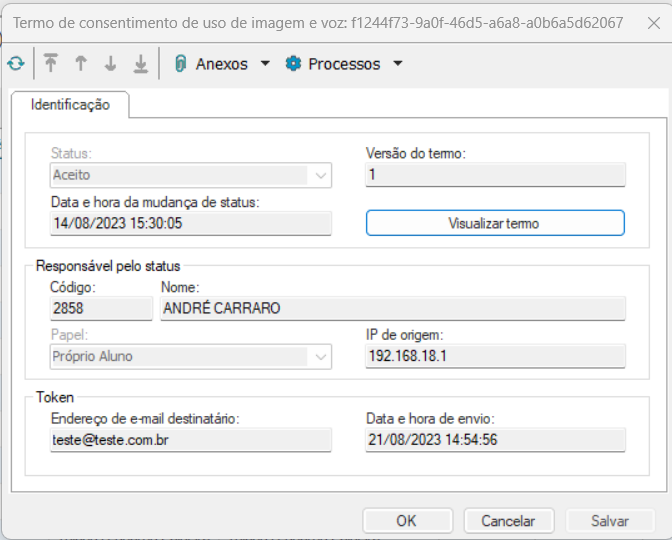This screenshot has width=672, height=540.
Task: Go to last record arrow
Action: (x=141, y=64)
